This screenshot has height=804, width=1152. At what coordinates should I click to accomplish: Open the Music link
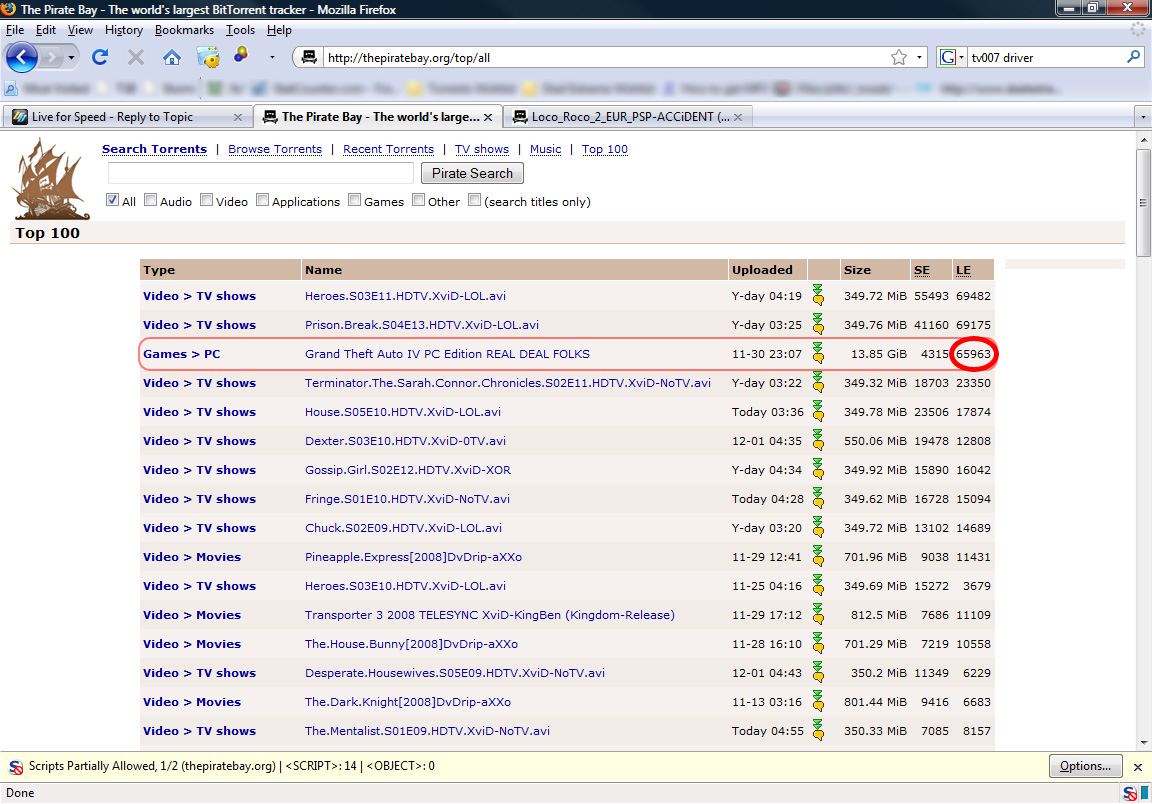click(545, 149)
